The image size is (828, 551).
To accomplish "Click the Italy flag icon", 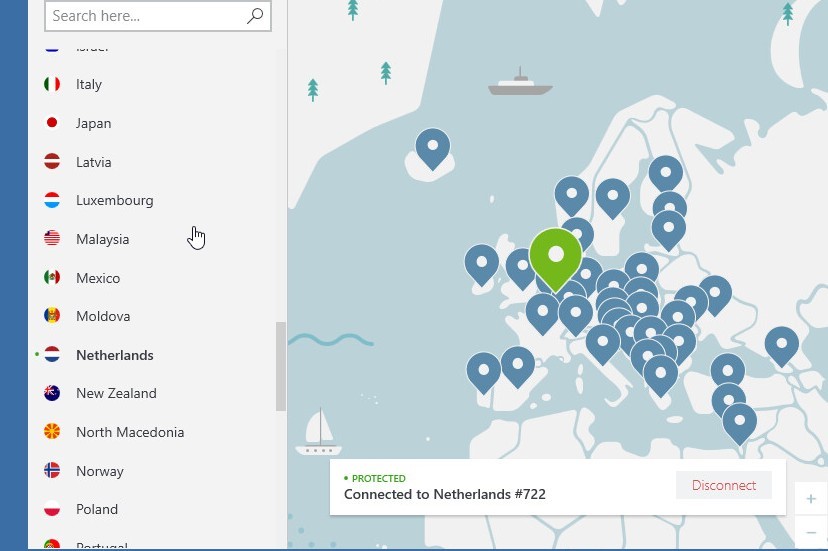I will (52, 85).
